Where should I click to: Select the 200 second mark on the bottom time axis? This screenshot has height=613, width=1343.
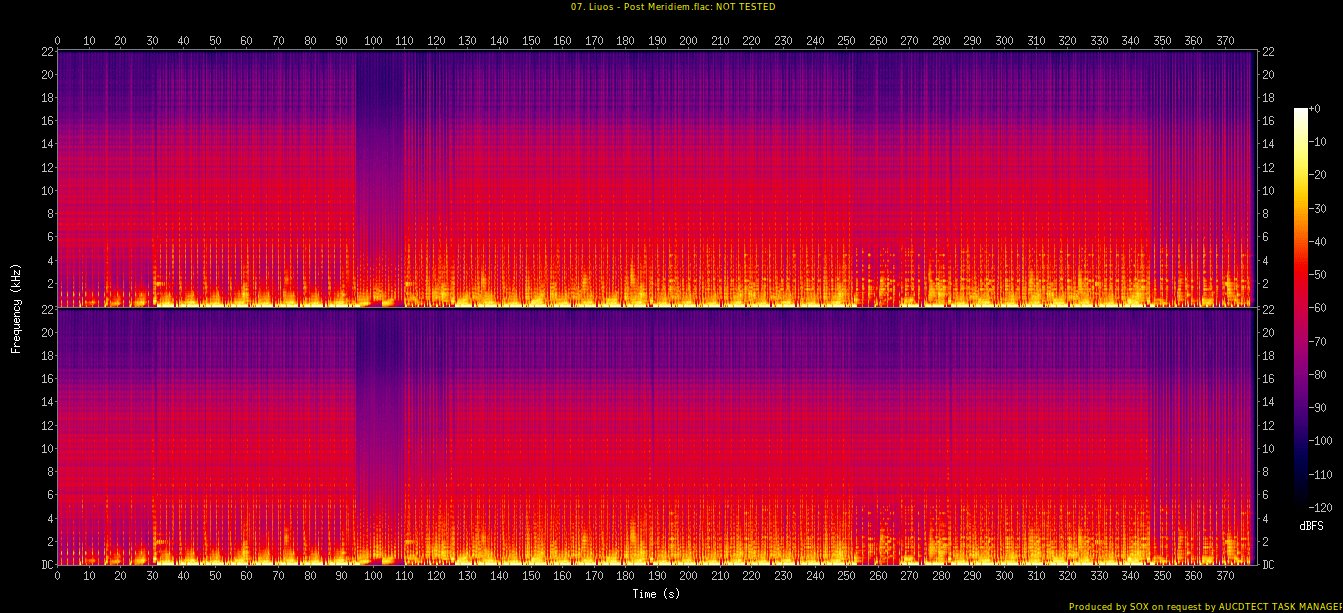point(688,576)
